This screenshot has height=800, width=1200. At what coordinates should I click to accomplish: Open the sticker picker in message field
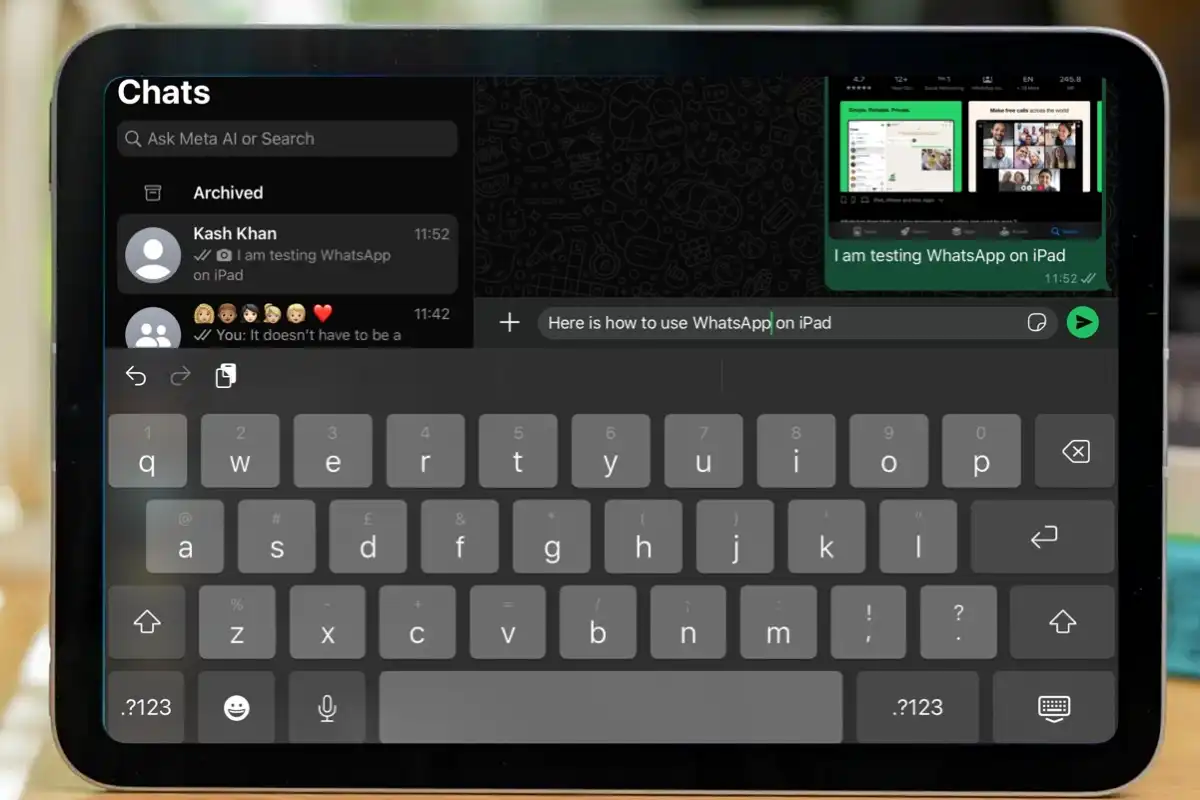coord(1037,323)
